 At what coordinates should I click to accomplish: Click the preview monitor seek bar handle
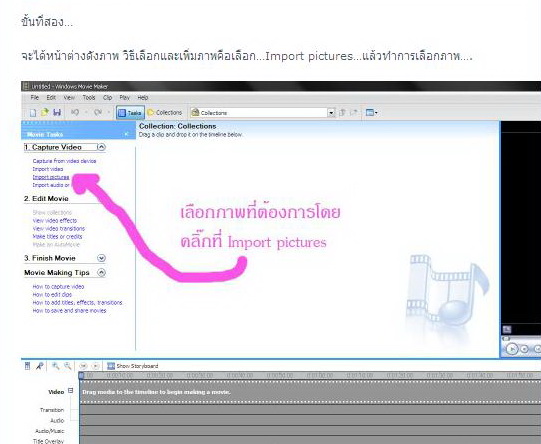(505, 339)
